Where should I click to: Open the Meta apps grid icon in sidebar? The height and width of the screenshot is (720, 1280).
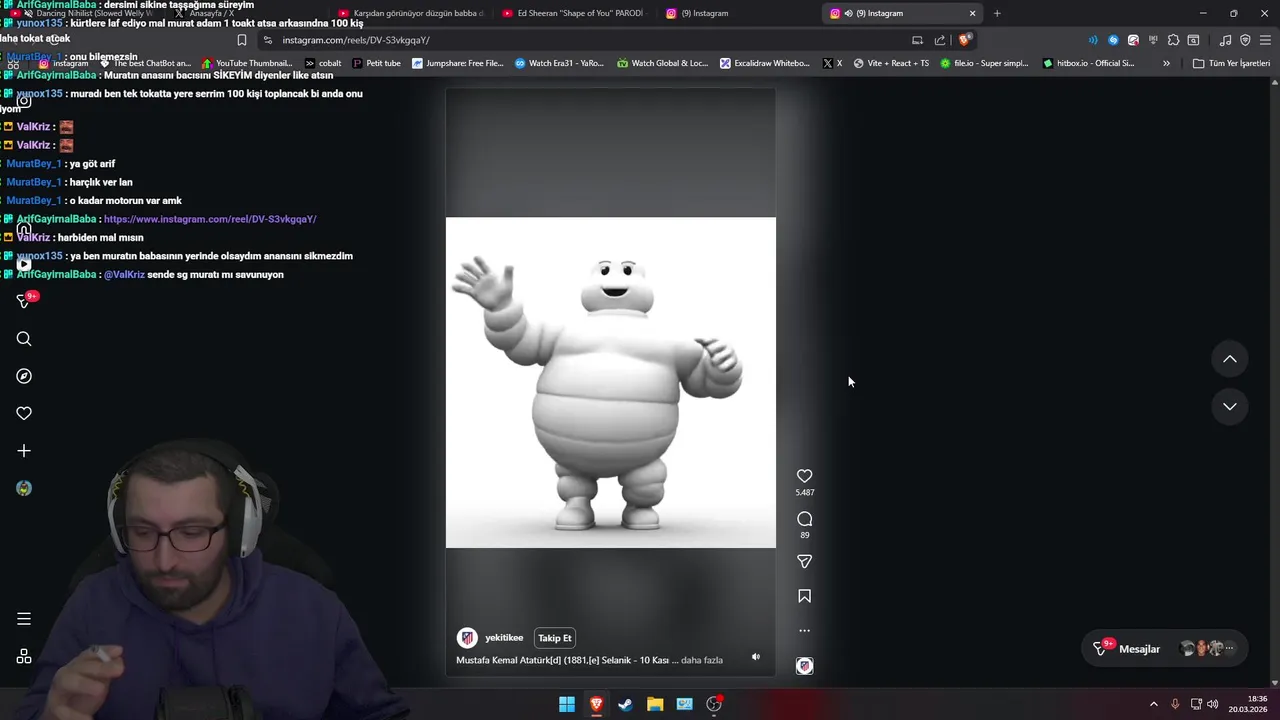point(24,657)
